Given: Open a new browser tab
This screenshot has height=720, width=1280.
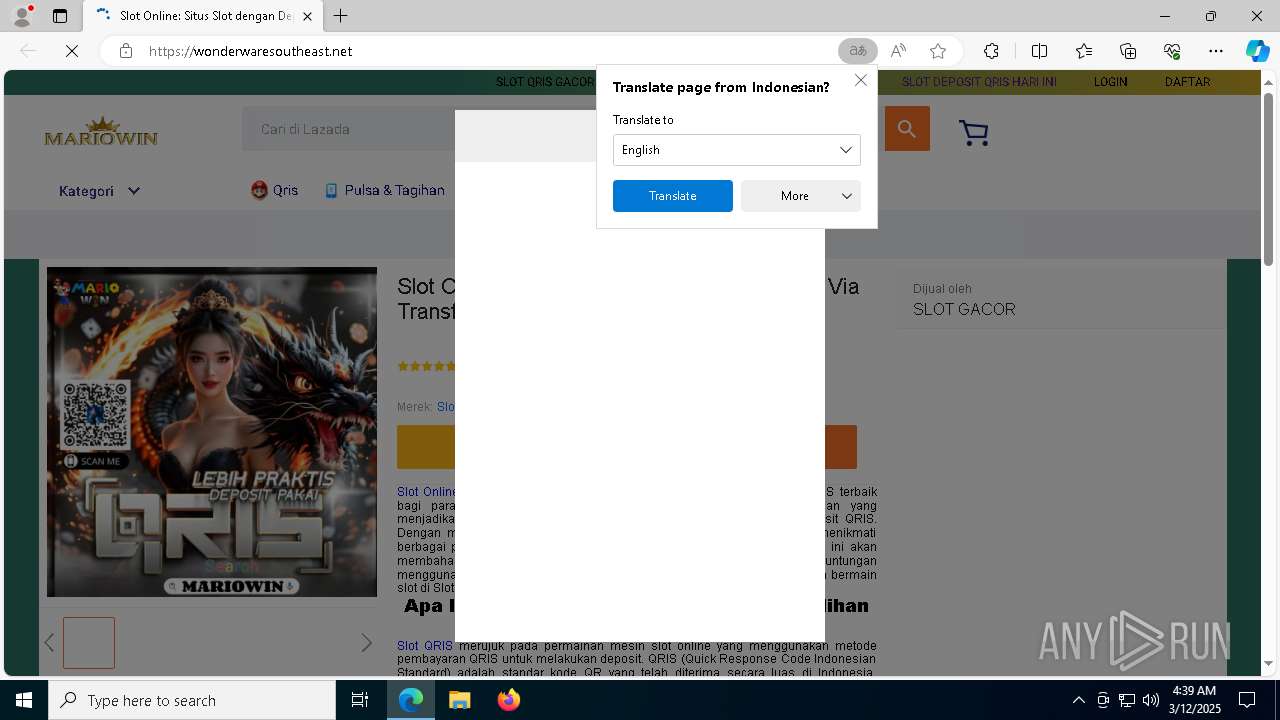Looking at the screenshot, I should 340,16.
